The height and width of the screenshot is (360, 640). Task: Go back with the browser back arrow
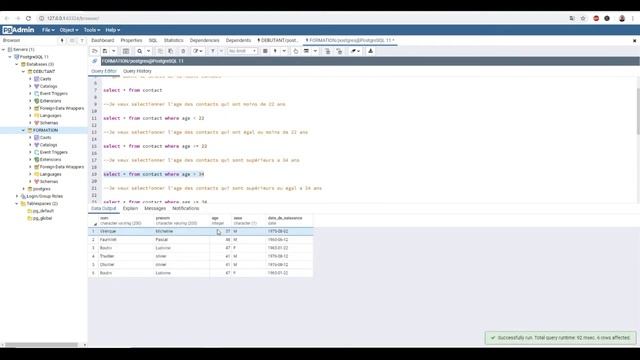(7, 18)
